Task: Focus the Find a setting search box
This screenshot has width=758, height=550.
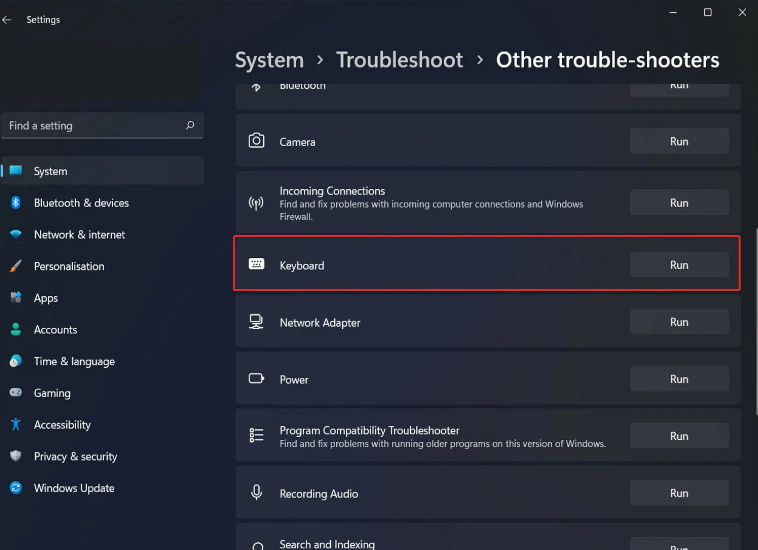Action: click(102, 126)
